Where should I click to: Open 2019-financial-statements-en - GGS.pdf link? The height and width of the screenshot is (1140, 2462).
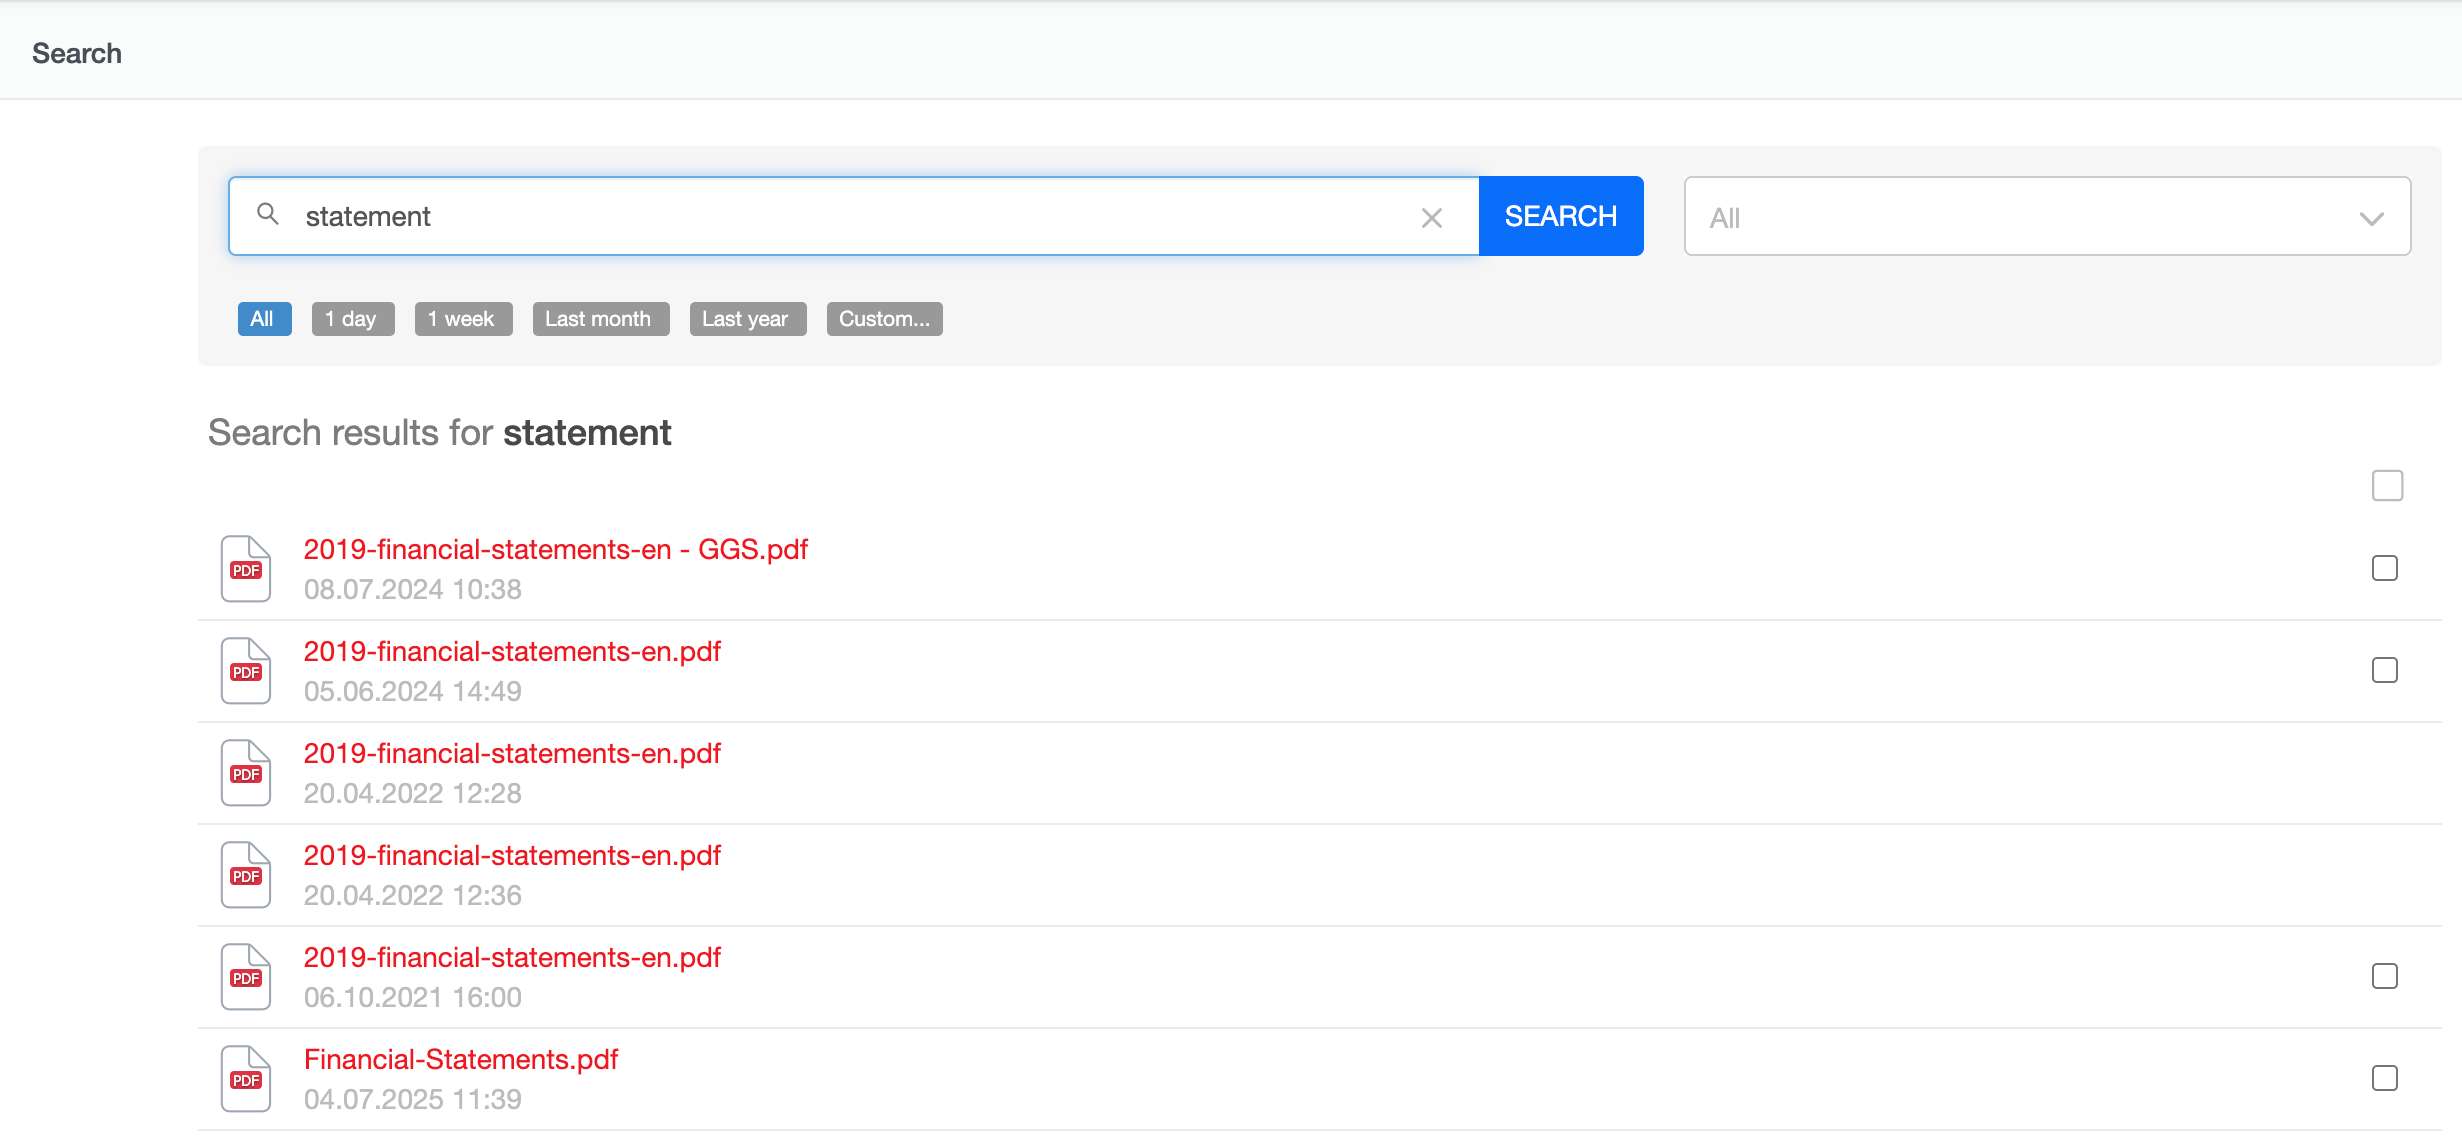click(555, 549)
